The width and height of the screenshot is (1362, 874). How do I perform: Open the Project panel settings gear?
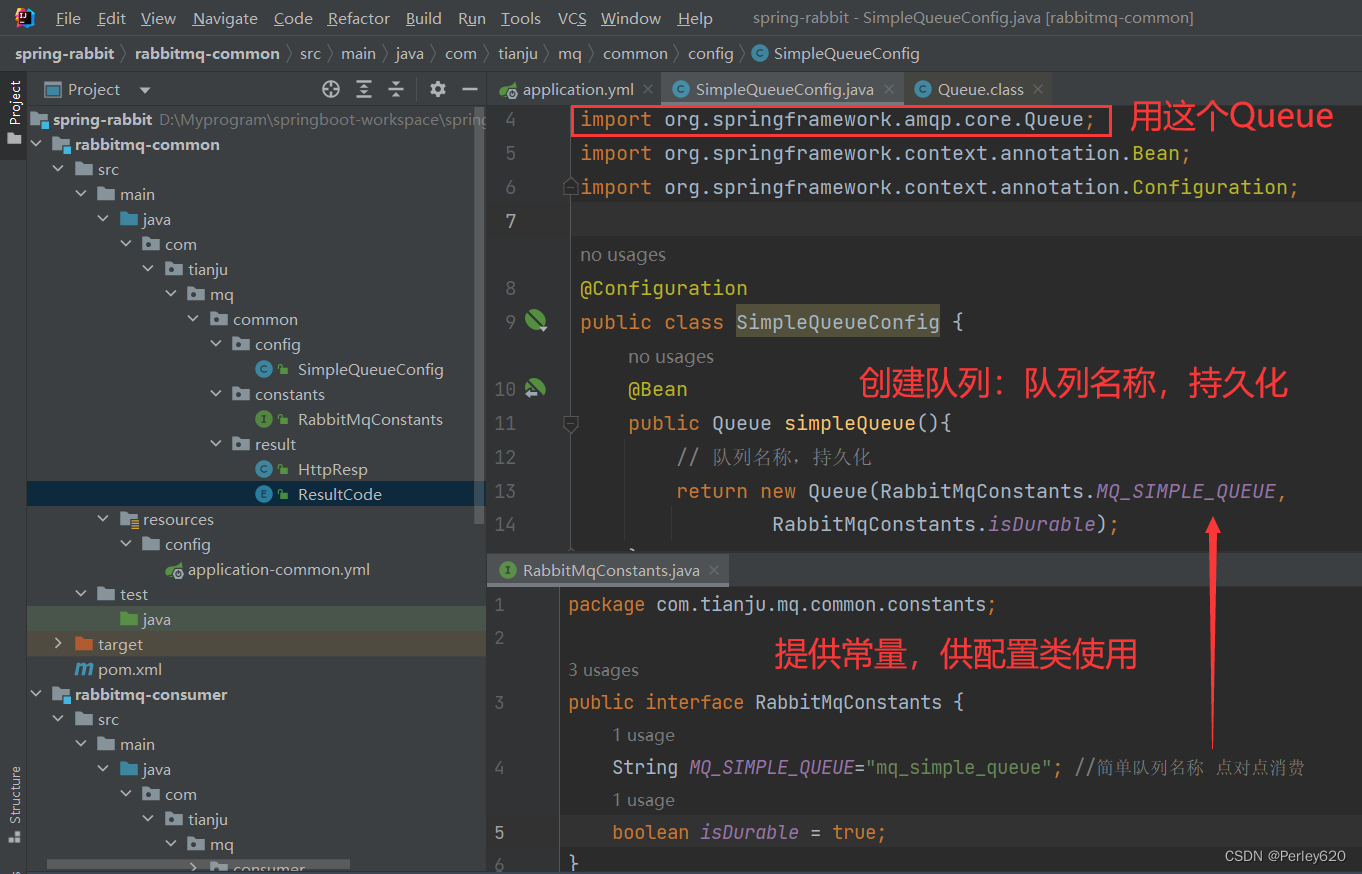point(438,89)
